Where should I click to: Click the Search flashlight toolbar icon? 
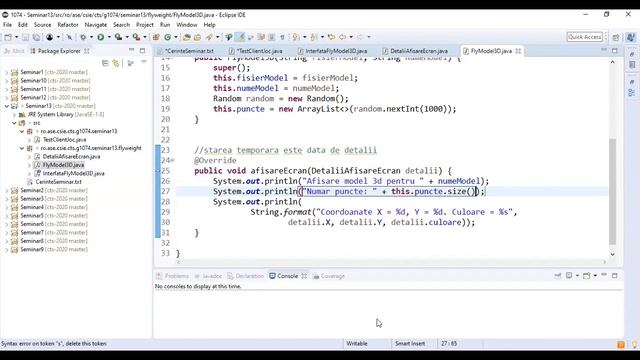click(209, 37)
